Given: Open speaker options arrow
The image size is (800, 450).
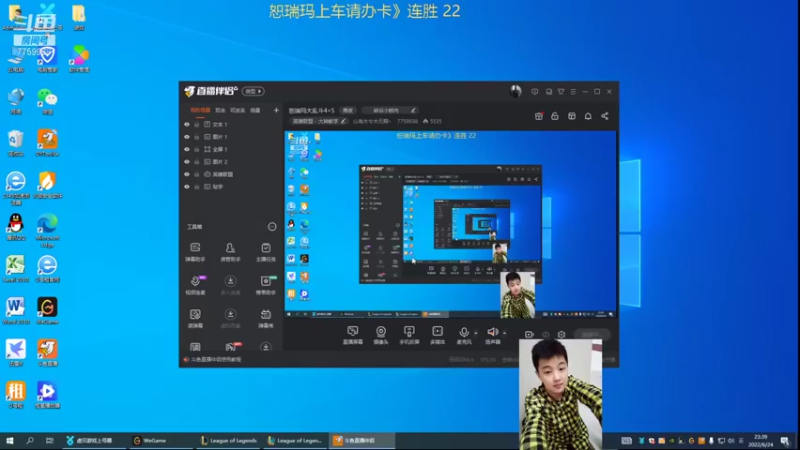Looking at the screenshot, I should tap(505, 333).
